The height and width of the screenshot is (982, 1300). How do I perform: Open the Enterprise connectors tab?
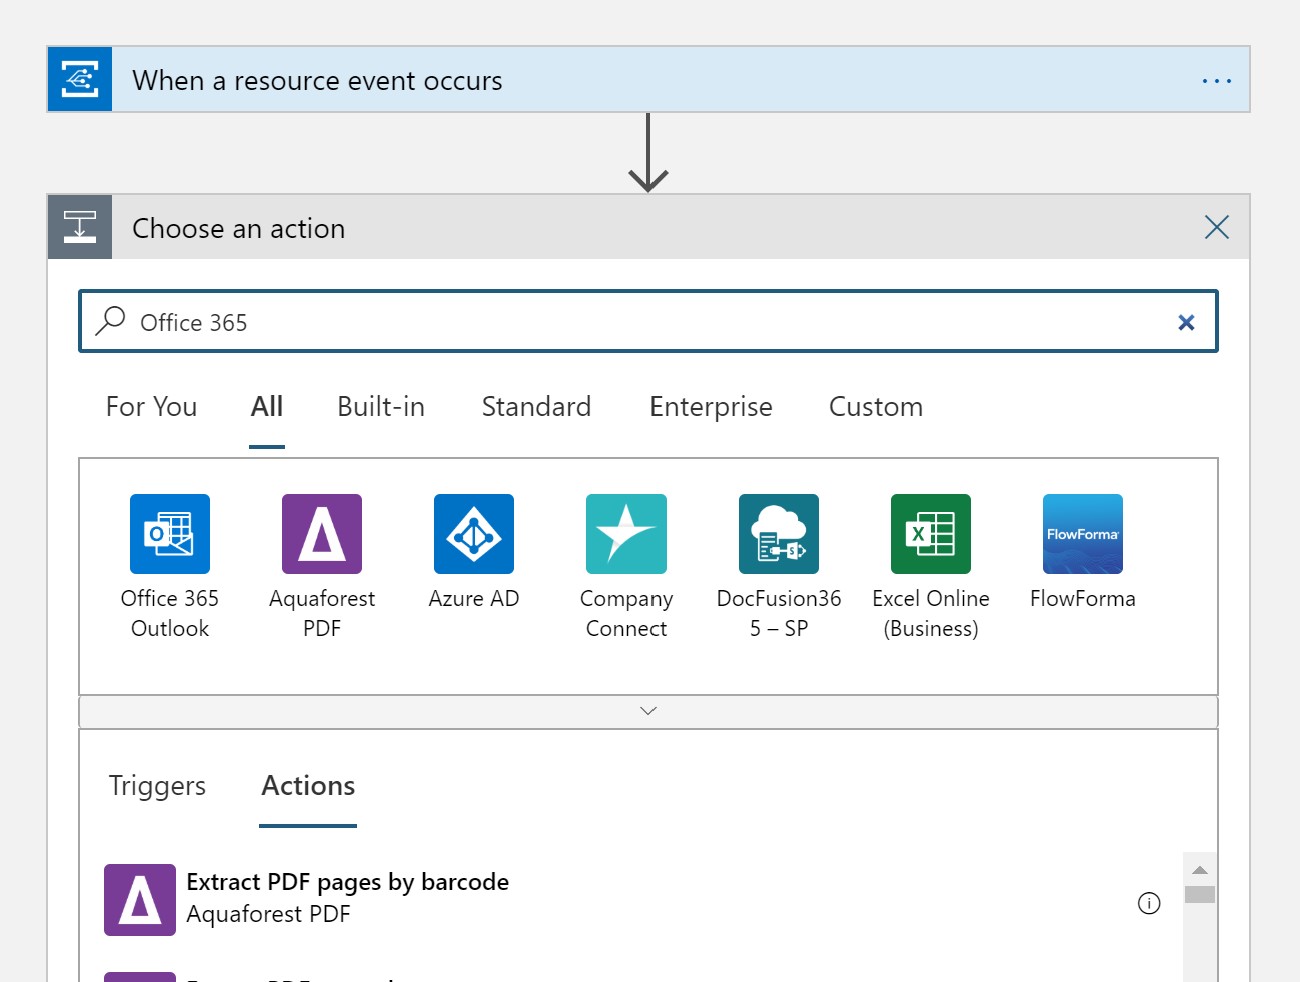pyautogui.click(x=711, y=407)
